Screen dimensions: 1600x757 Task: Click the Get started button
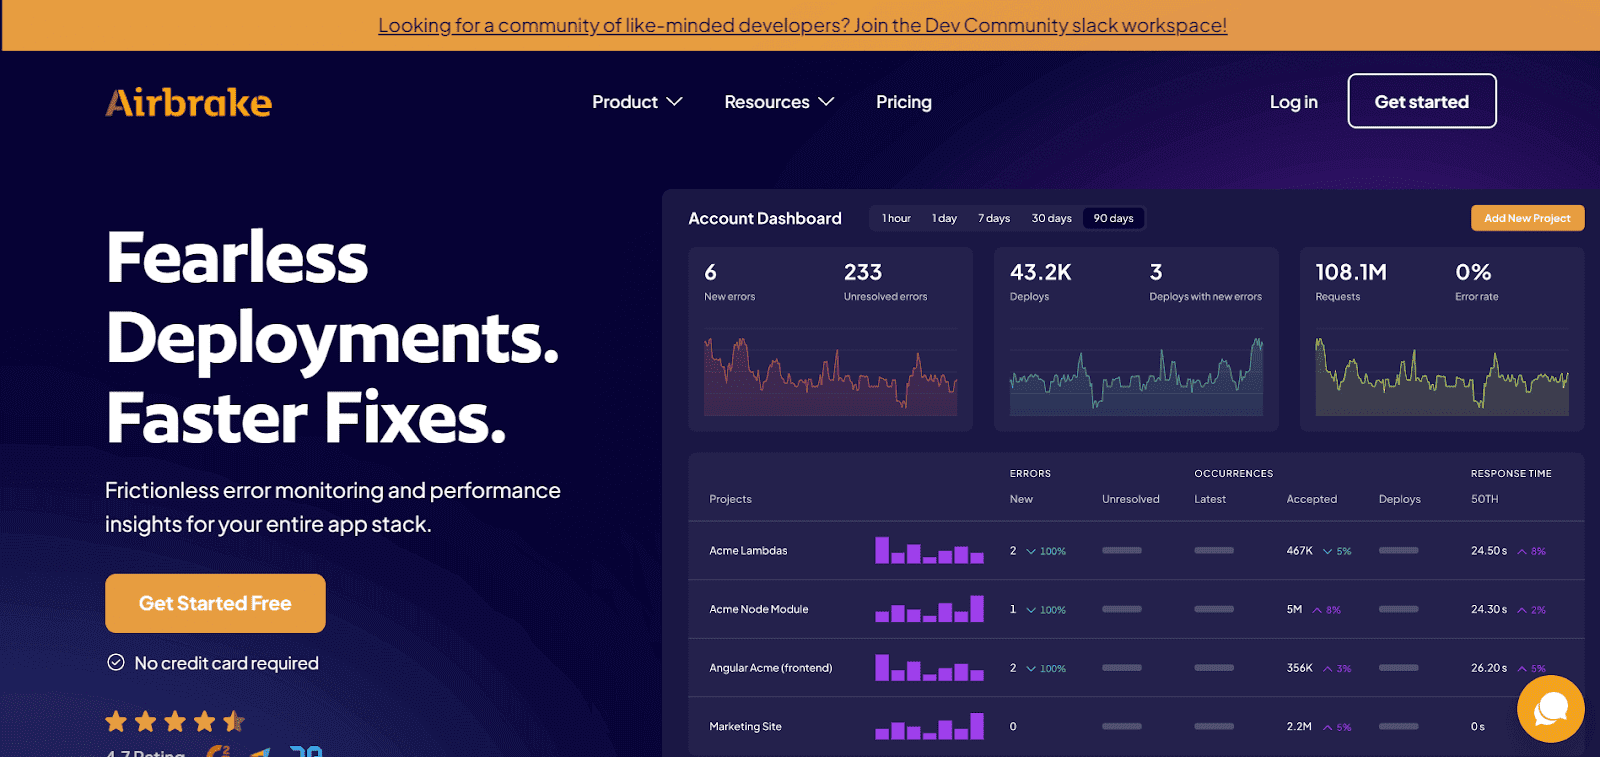[x=1421, y=101]
